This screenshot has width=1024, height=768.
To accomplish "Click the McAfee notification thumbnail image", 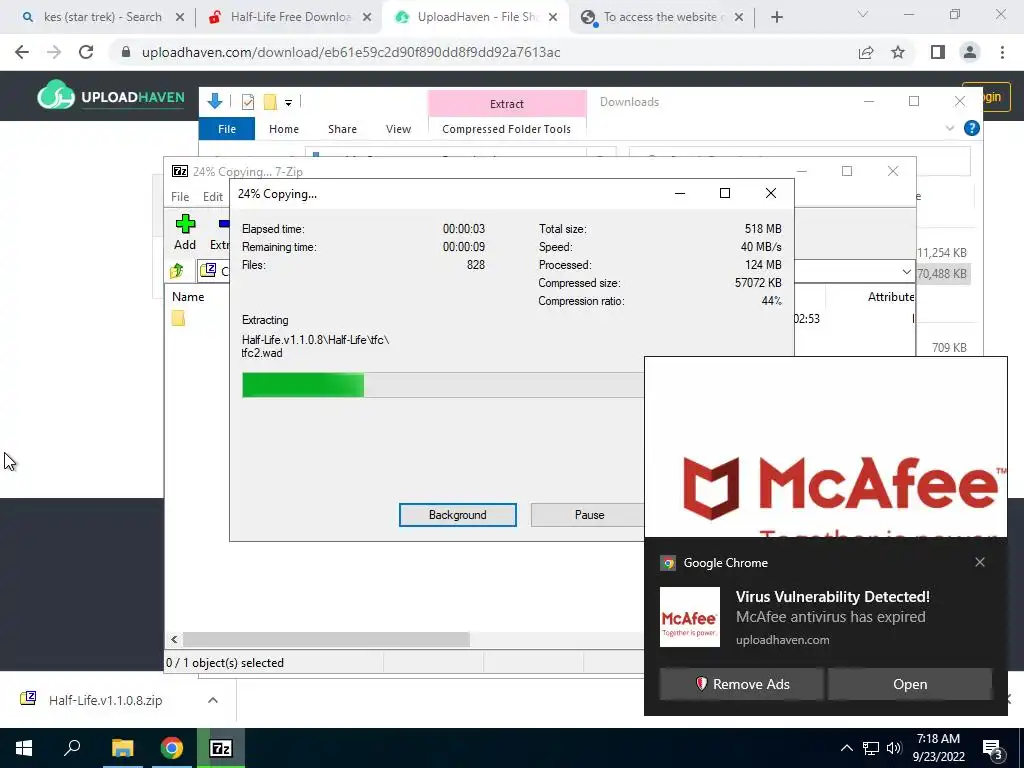I will coord(690,616).
